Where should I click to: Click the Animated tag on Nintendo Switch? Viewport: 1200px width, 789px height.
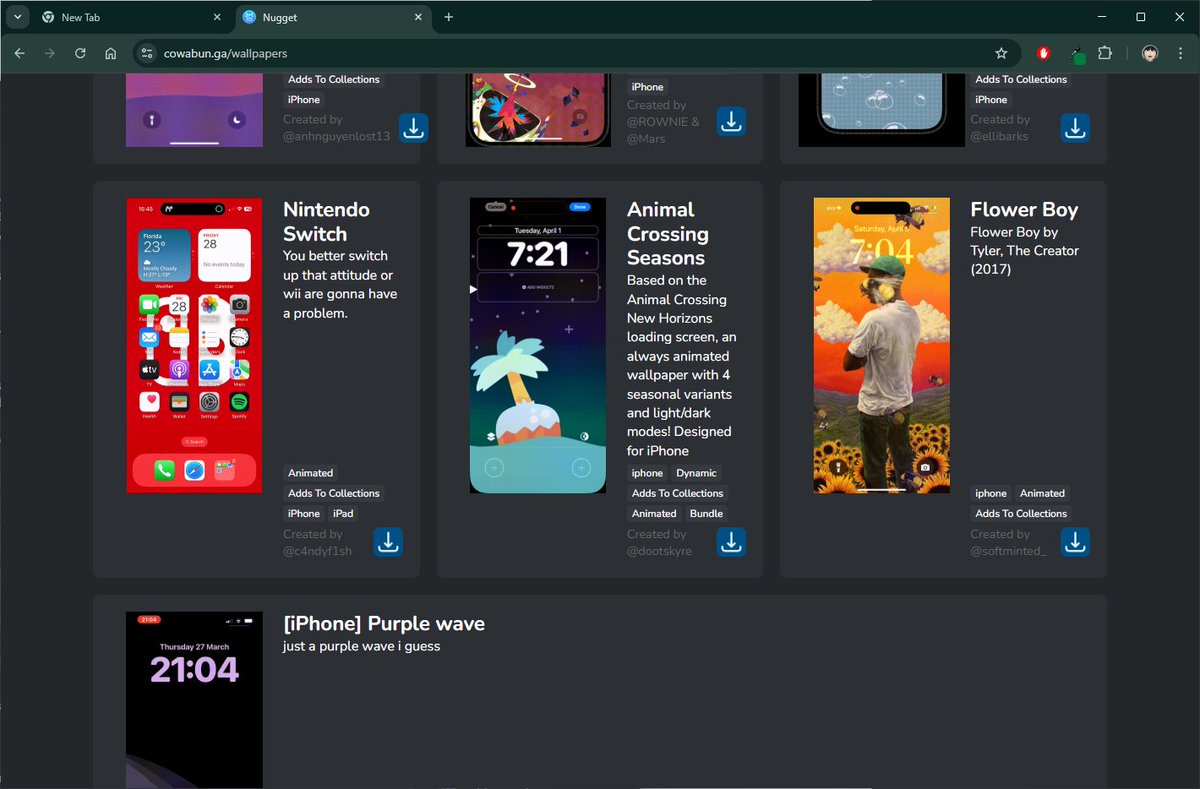[x=311, y=473]
